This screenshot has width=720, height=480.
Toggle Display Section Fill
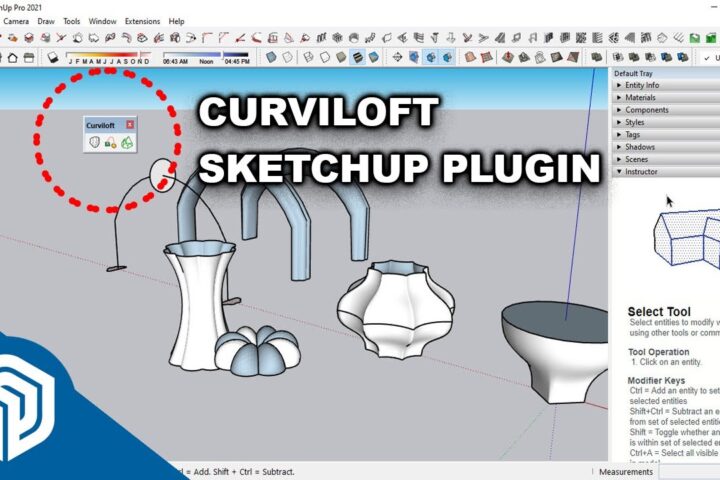pos(447,57)
